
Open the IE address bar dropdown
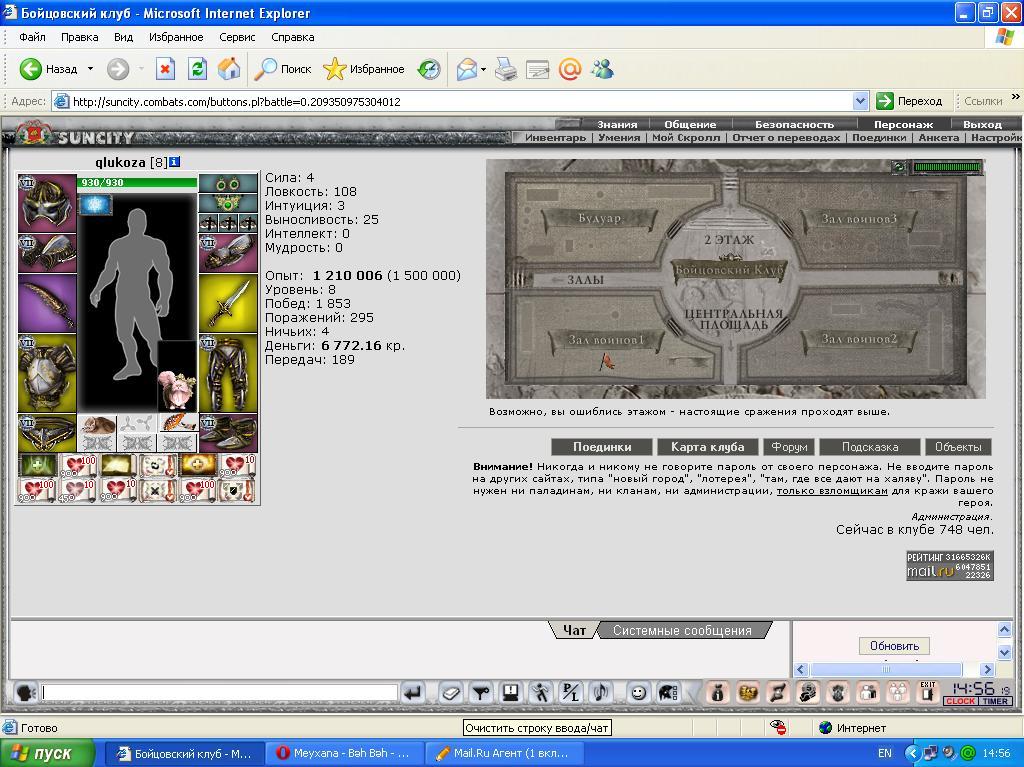861,101
